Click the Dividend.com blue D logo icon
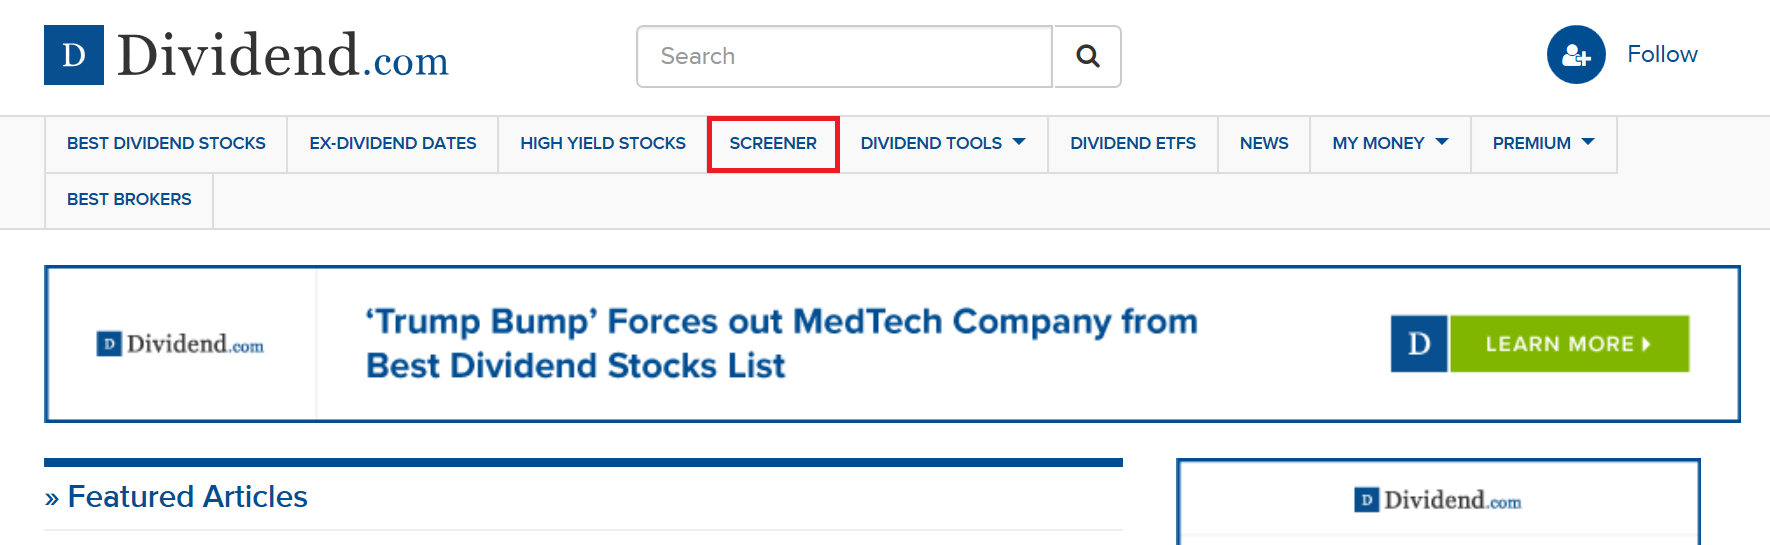Viewport: 1770px width, 545px height. click(x=74, y=55)
